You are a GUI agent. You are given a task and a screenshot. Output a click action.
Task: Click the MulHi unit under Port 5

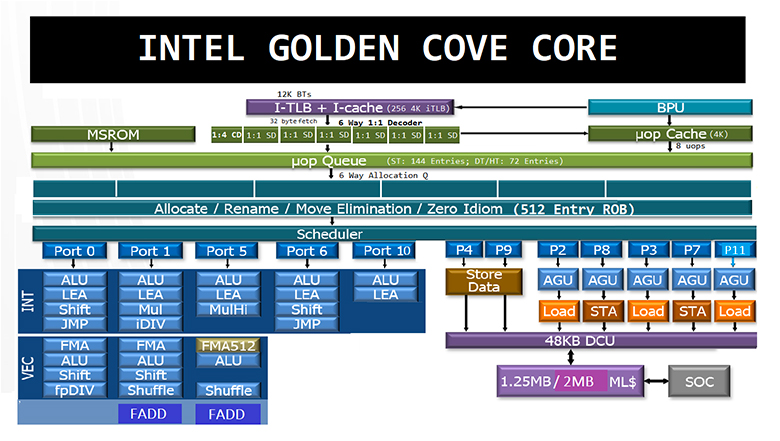[228, 310]
